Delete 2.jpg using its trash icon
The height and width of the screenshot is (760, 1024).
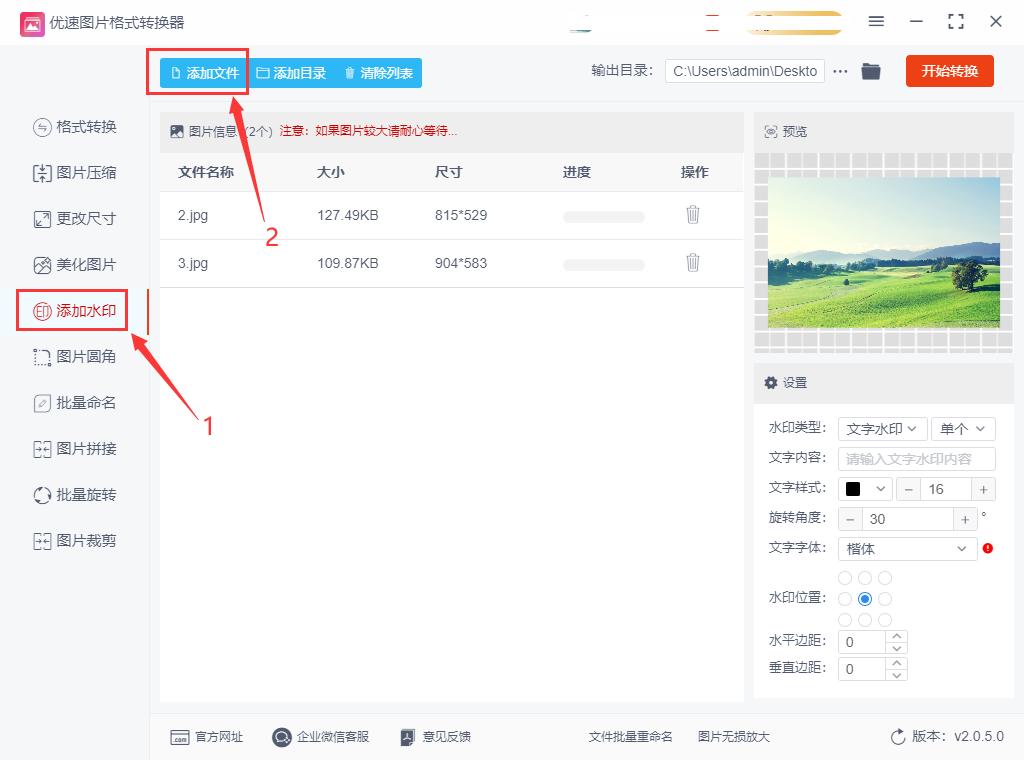click(x=693, y=214)
